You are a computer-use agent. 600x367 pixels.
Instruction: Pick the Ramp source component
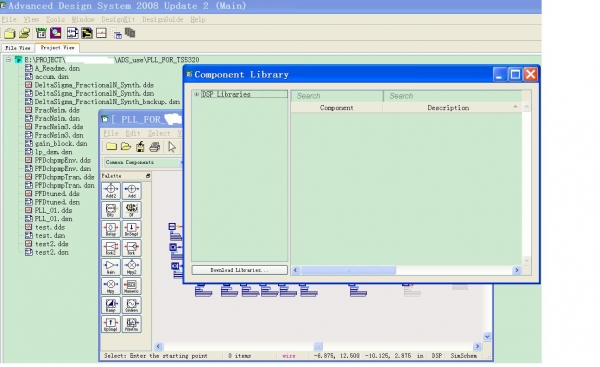click(x=111, y=305)
